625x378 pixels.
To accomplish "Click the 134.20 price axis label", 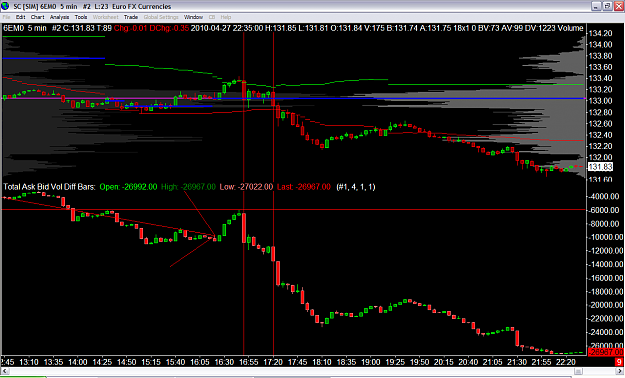I will pos(600,33).
